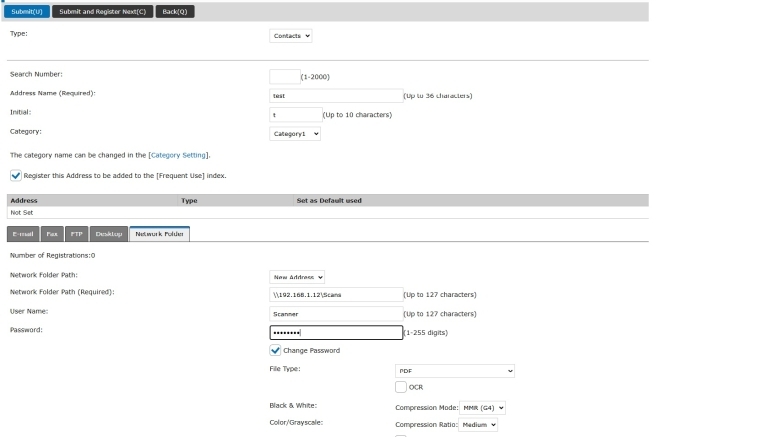Switch to the Desktop tab
This screenshot has height=437, width=776.
pyautogui.click(x=108, y=234)
